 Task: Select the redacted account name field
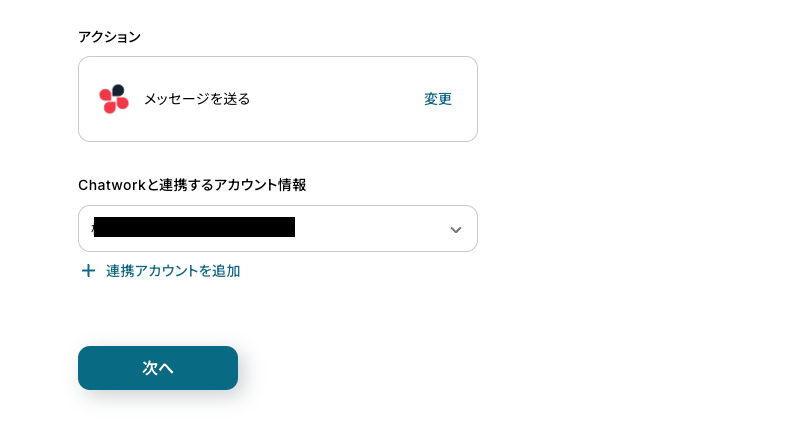tap(194, 227)
